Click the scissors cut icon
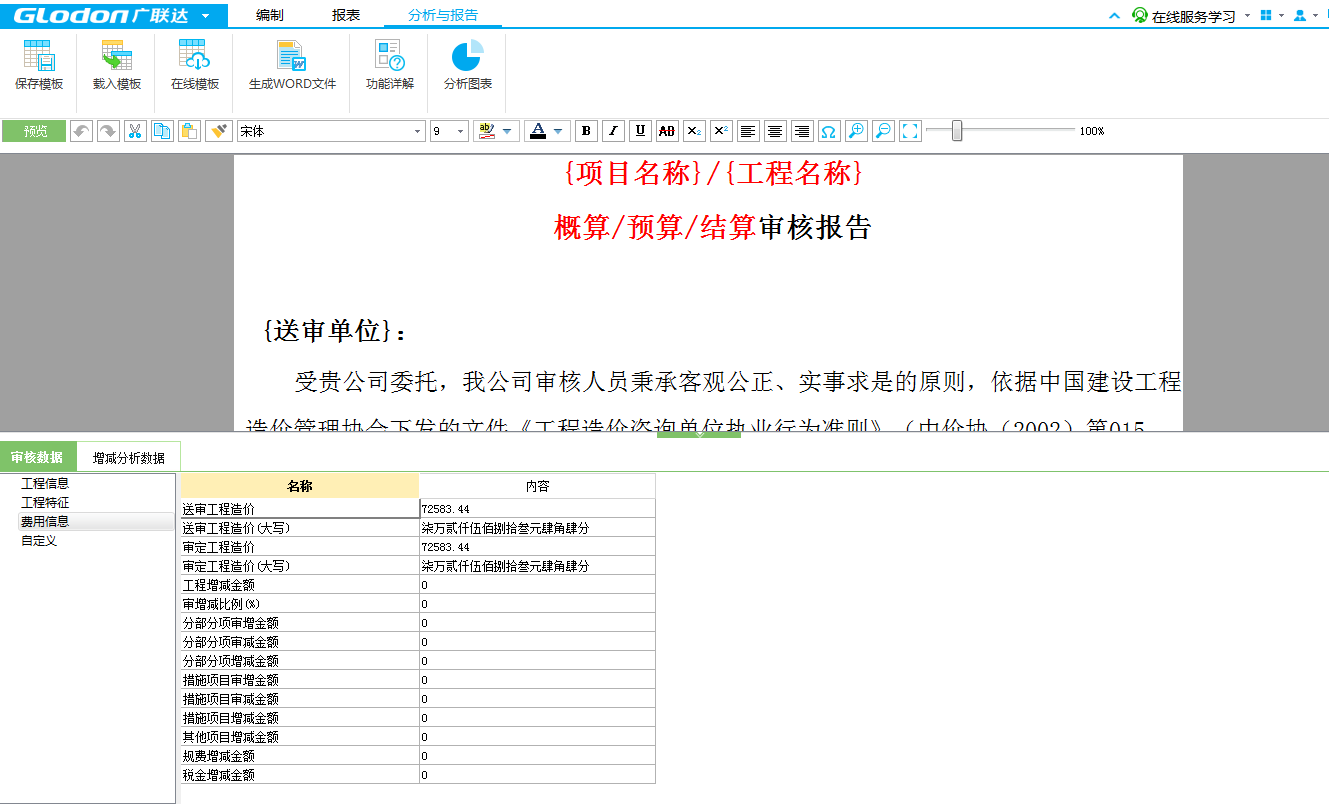Viewport: 1329px width, 804px height. [x=135, y=131]
